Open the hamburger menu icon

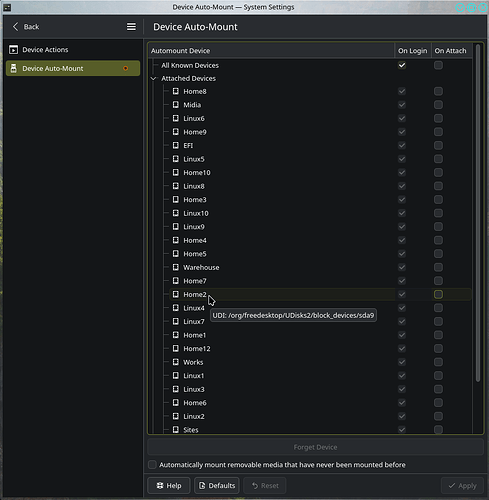[x=131, y=27]
